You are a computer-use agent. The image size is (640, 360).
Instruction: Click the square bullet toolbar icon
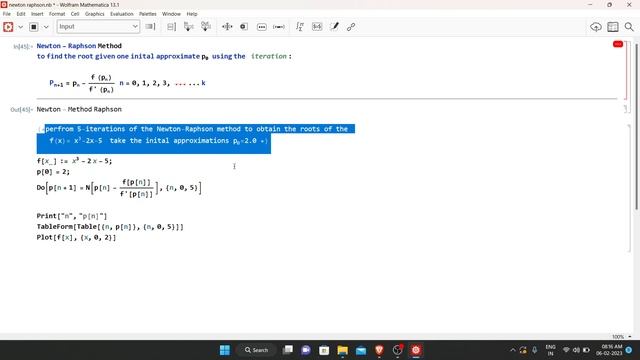pyautogui.click(x=244, y=27)
